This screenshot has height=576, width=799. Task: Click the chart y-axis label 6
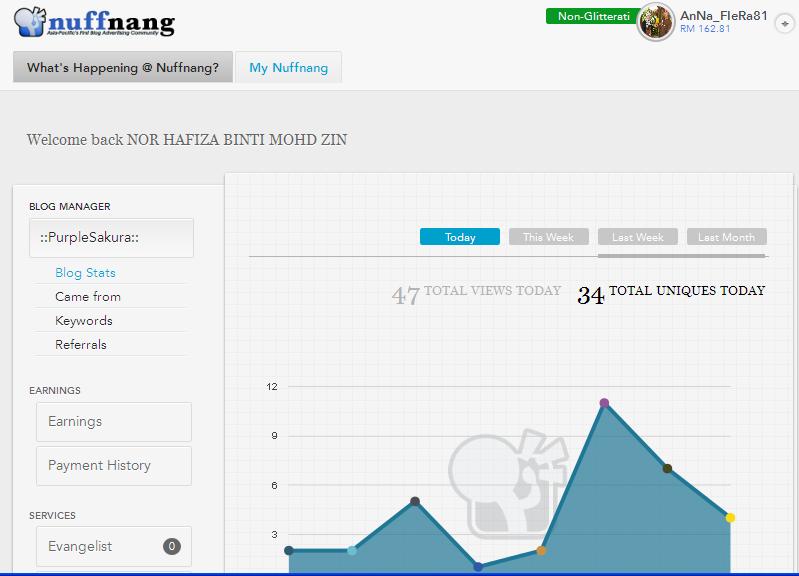tap(275, 485)
